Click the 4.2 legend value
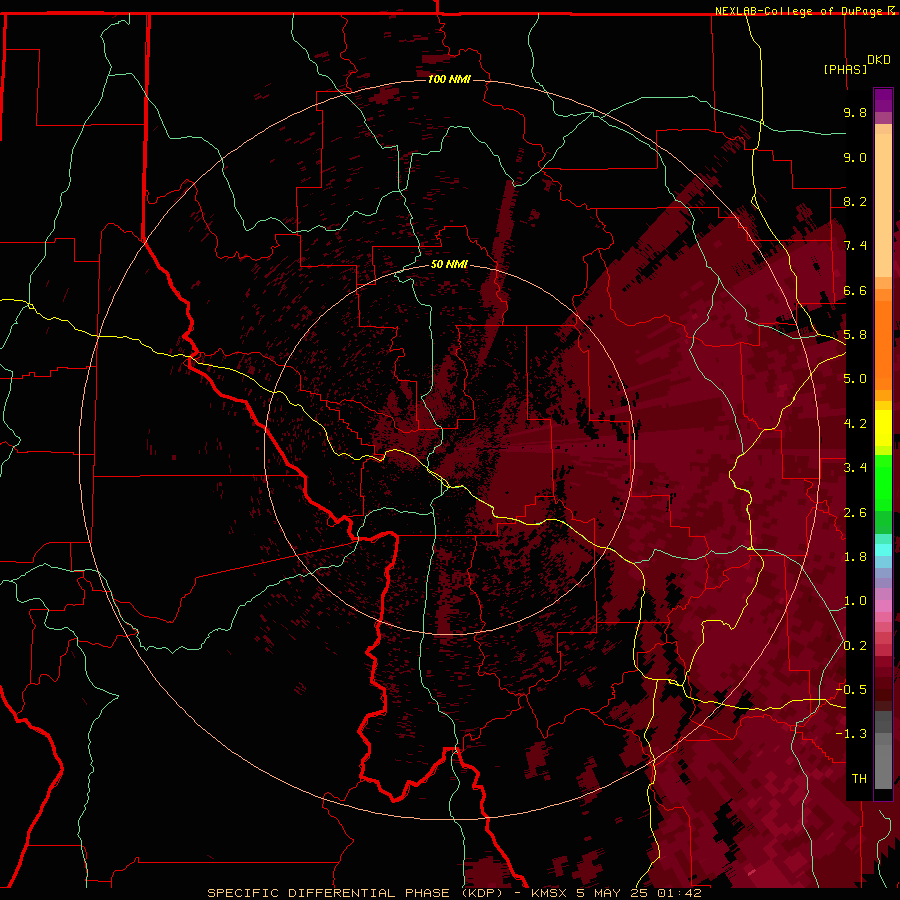This screenshot has width=900, height=900. (855, 424)
